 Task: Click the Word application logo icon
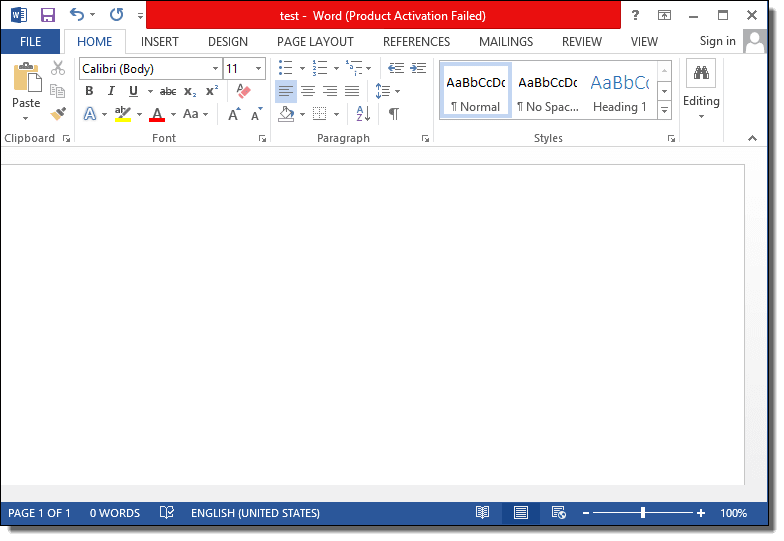tap(19, 15)
